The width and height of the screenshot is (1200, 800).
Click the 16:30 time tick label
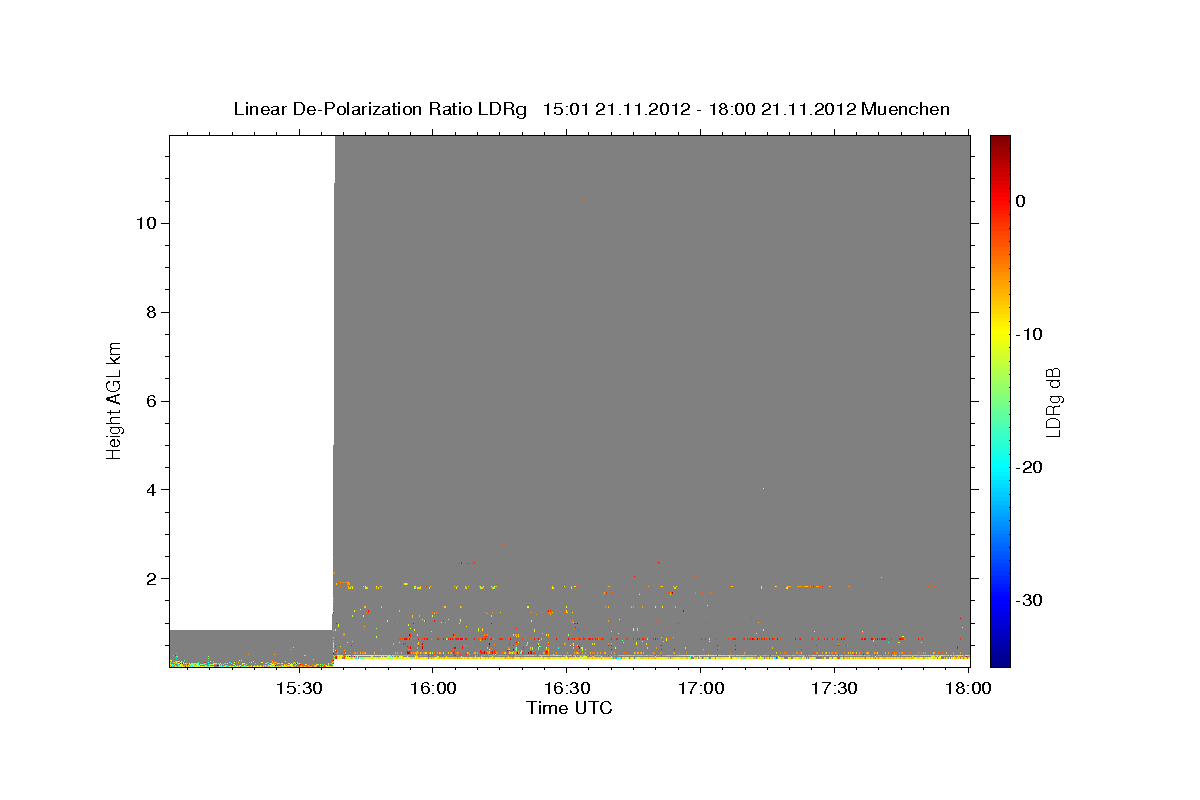567,689
